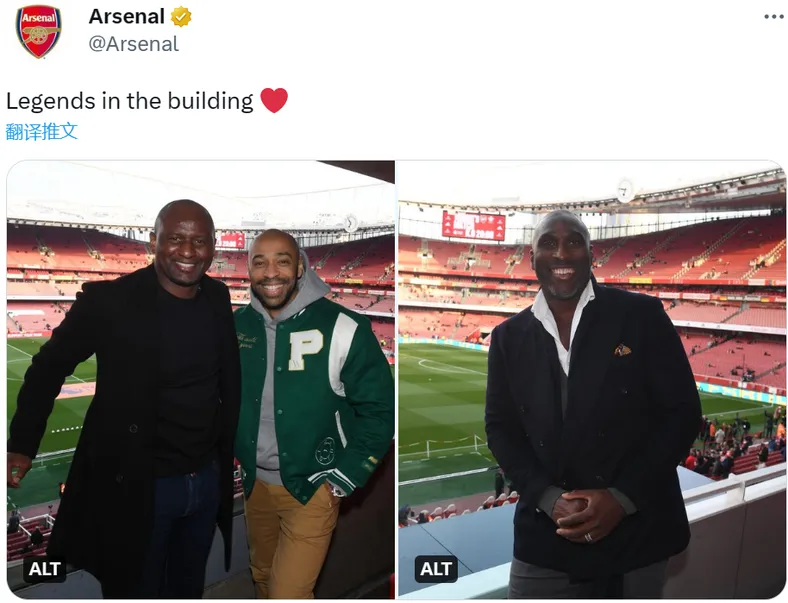Select the "Legends in the building" tweet text
The height and width of the screenshot is (603, 788).
point(130,101)
